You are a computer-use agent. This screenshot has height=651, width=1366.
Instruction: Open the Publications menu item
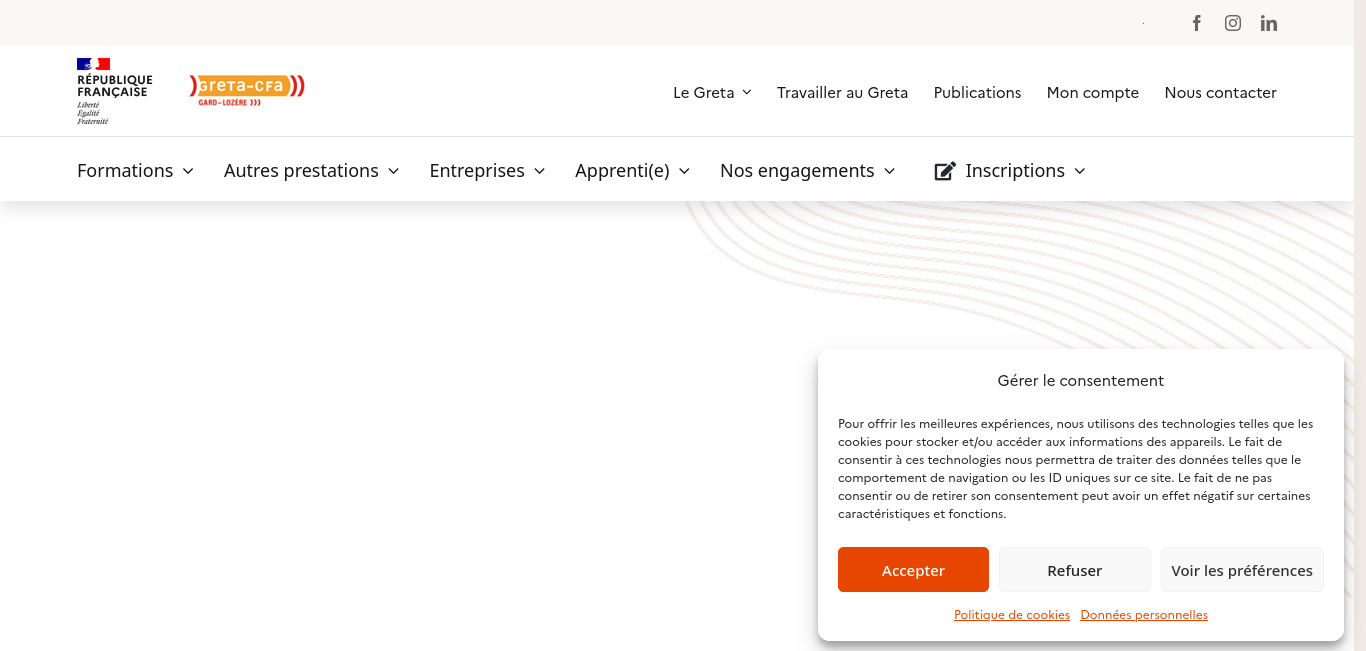point(977,92)
